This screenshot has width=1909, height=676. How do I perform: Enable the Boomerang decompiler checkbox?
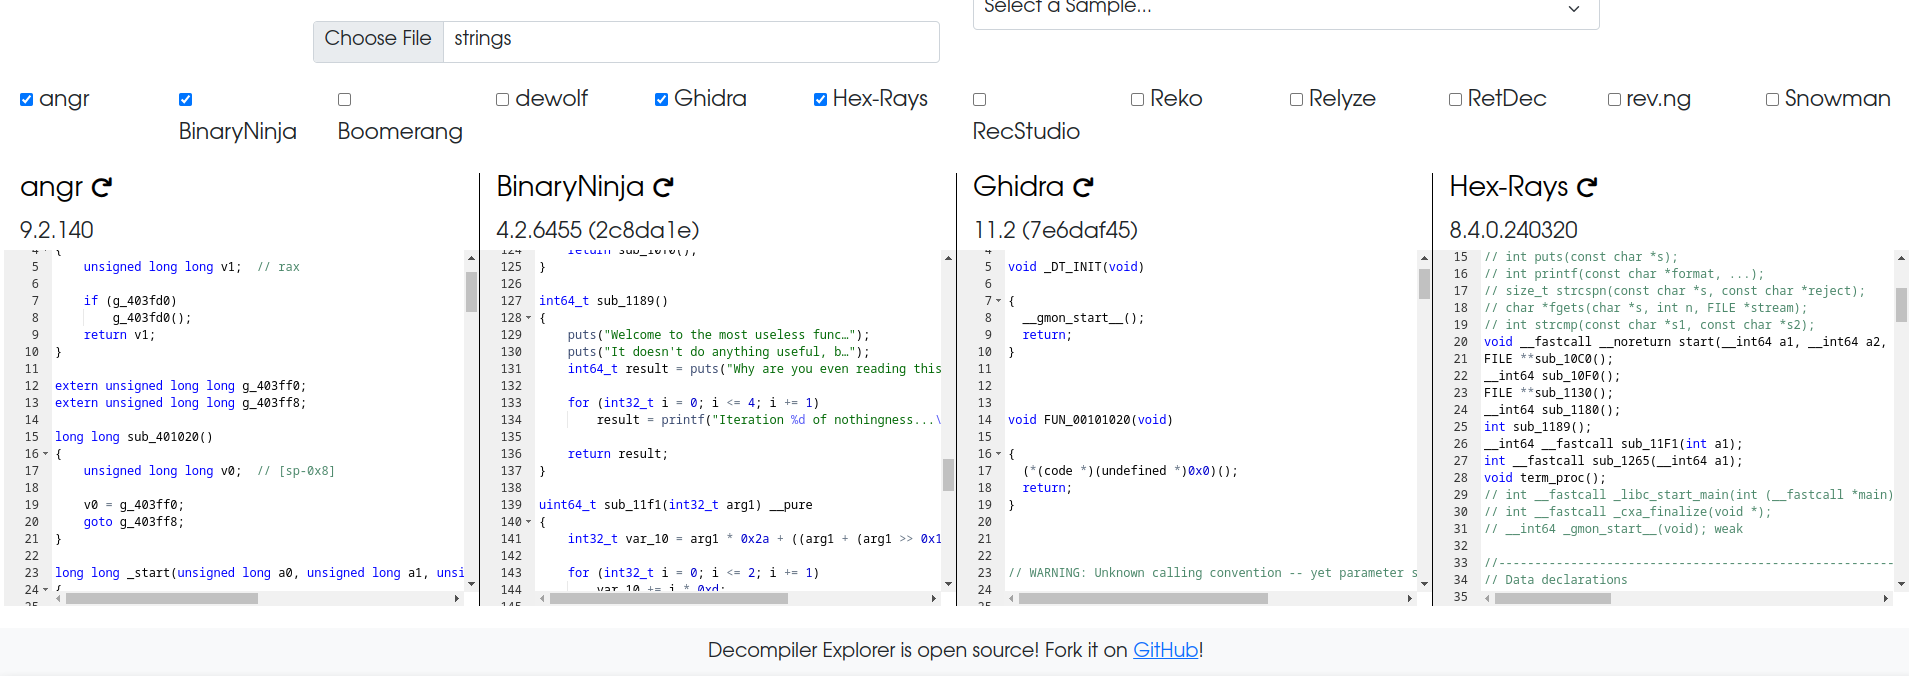coord(344,99)
